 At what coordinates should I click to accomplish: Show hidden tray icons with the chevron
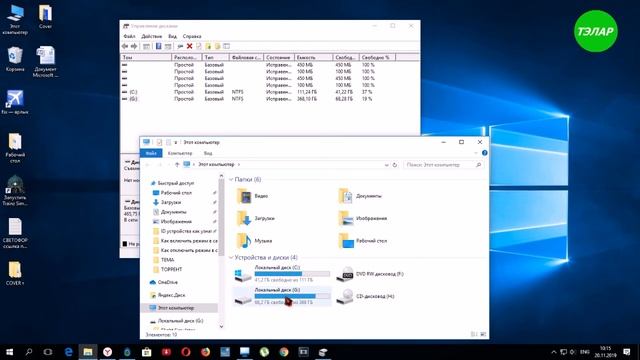coord(554,352)
